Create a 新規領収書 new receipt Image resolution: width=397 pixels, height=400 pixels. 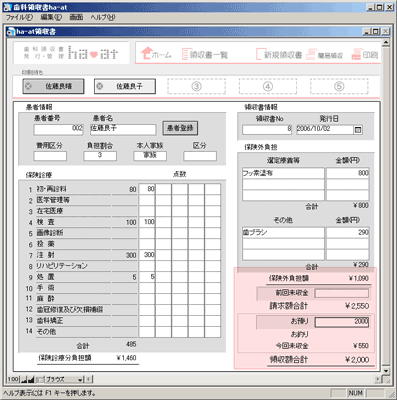[279, 54]
